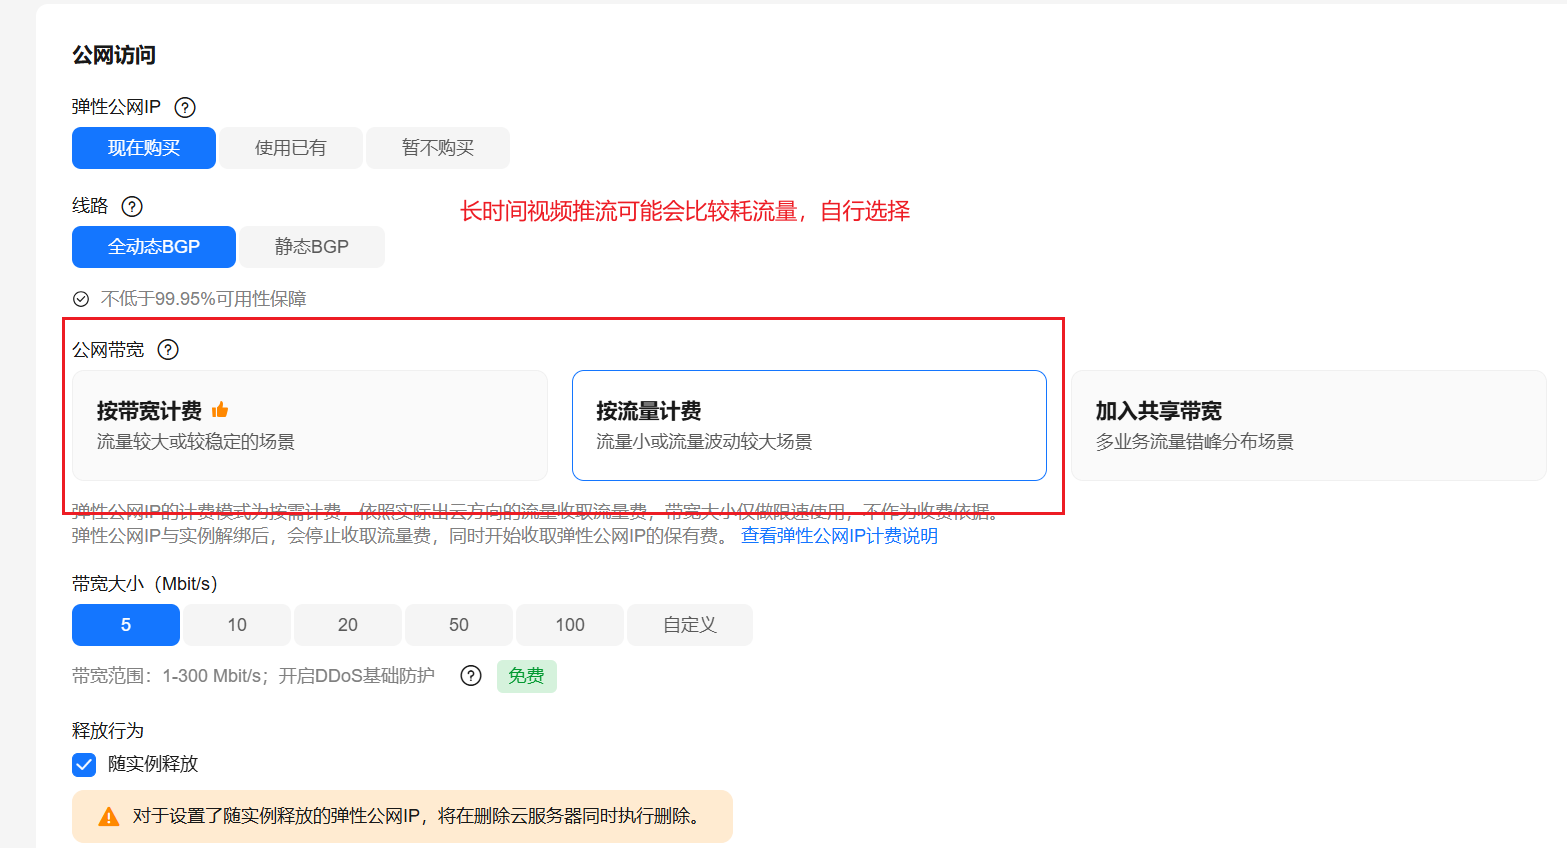Click check-circle icon before 99.95%可用性保障
The width and height of the screenshot is (1567, 848).
81,299
